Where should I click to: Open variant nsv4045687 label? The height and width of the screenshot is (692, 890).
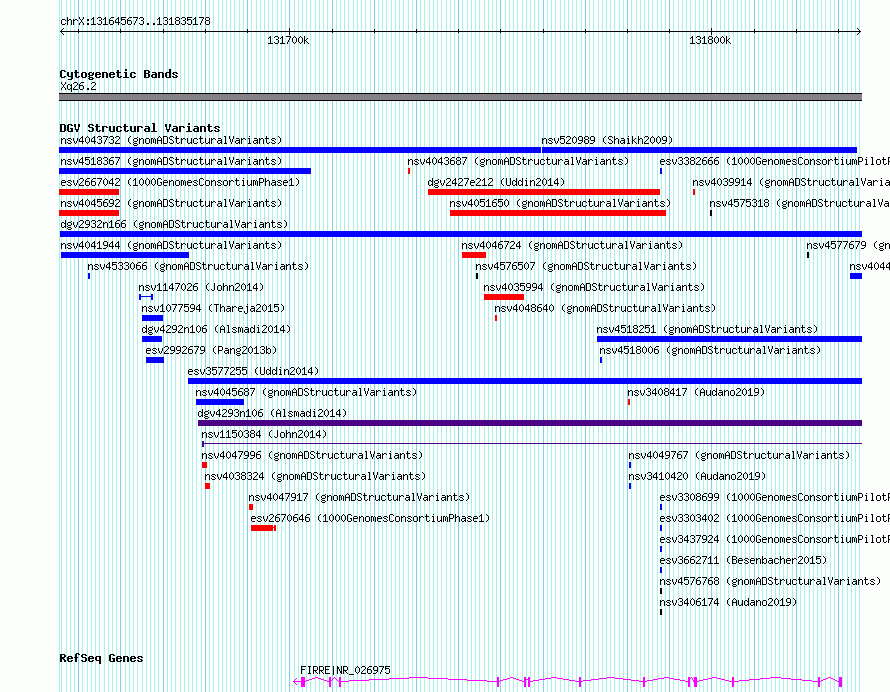pos(306,392)
